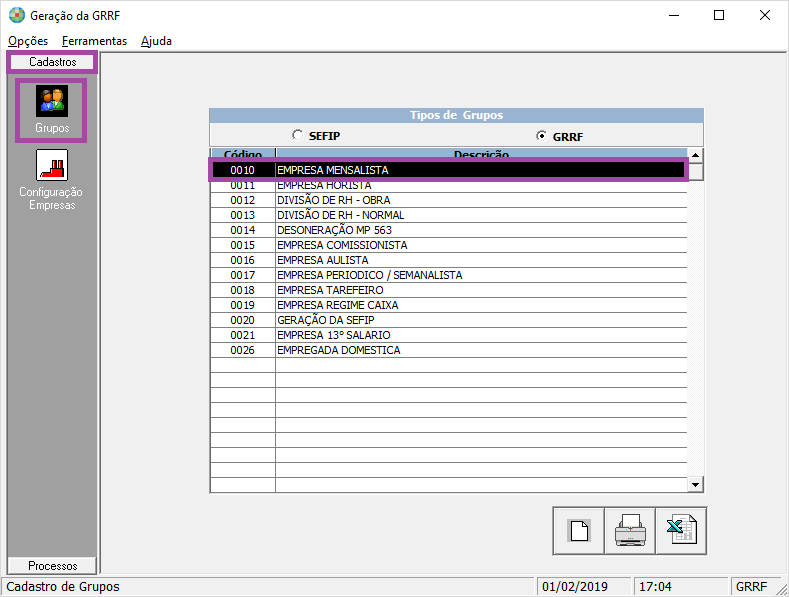Select row EMPRESA 13º SALARIO
The height and width of the screenshot is (597, 789).
(449, 335)
